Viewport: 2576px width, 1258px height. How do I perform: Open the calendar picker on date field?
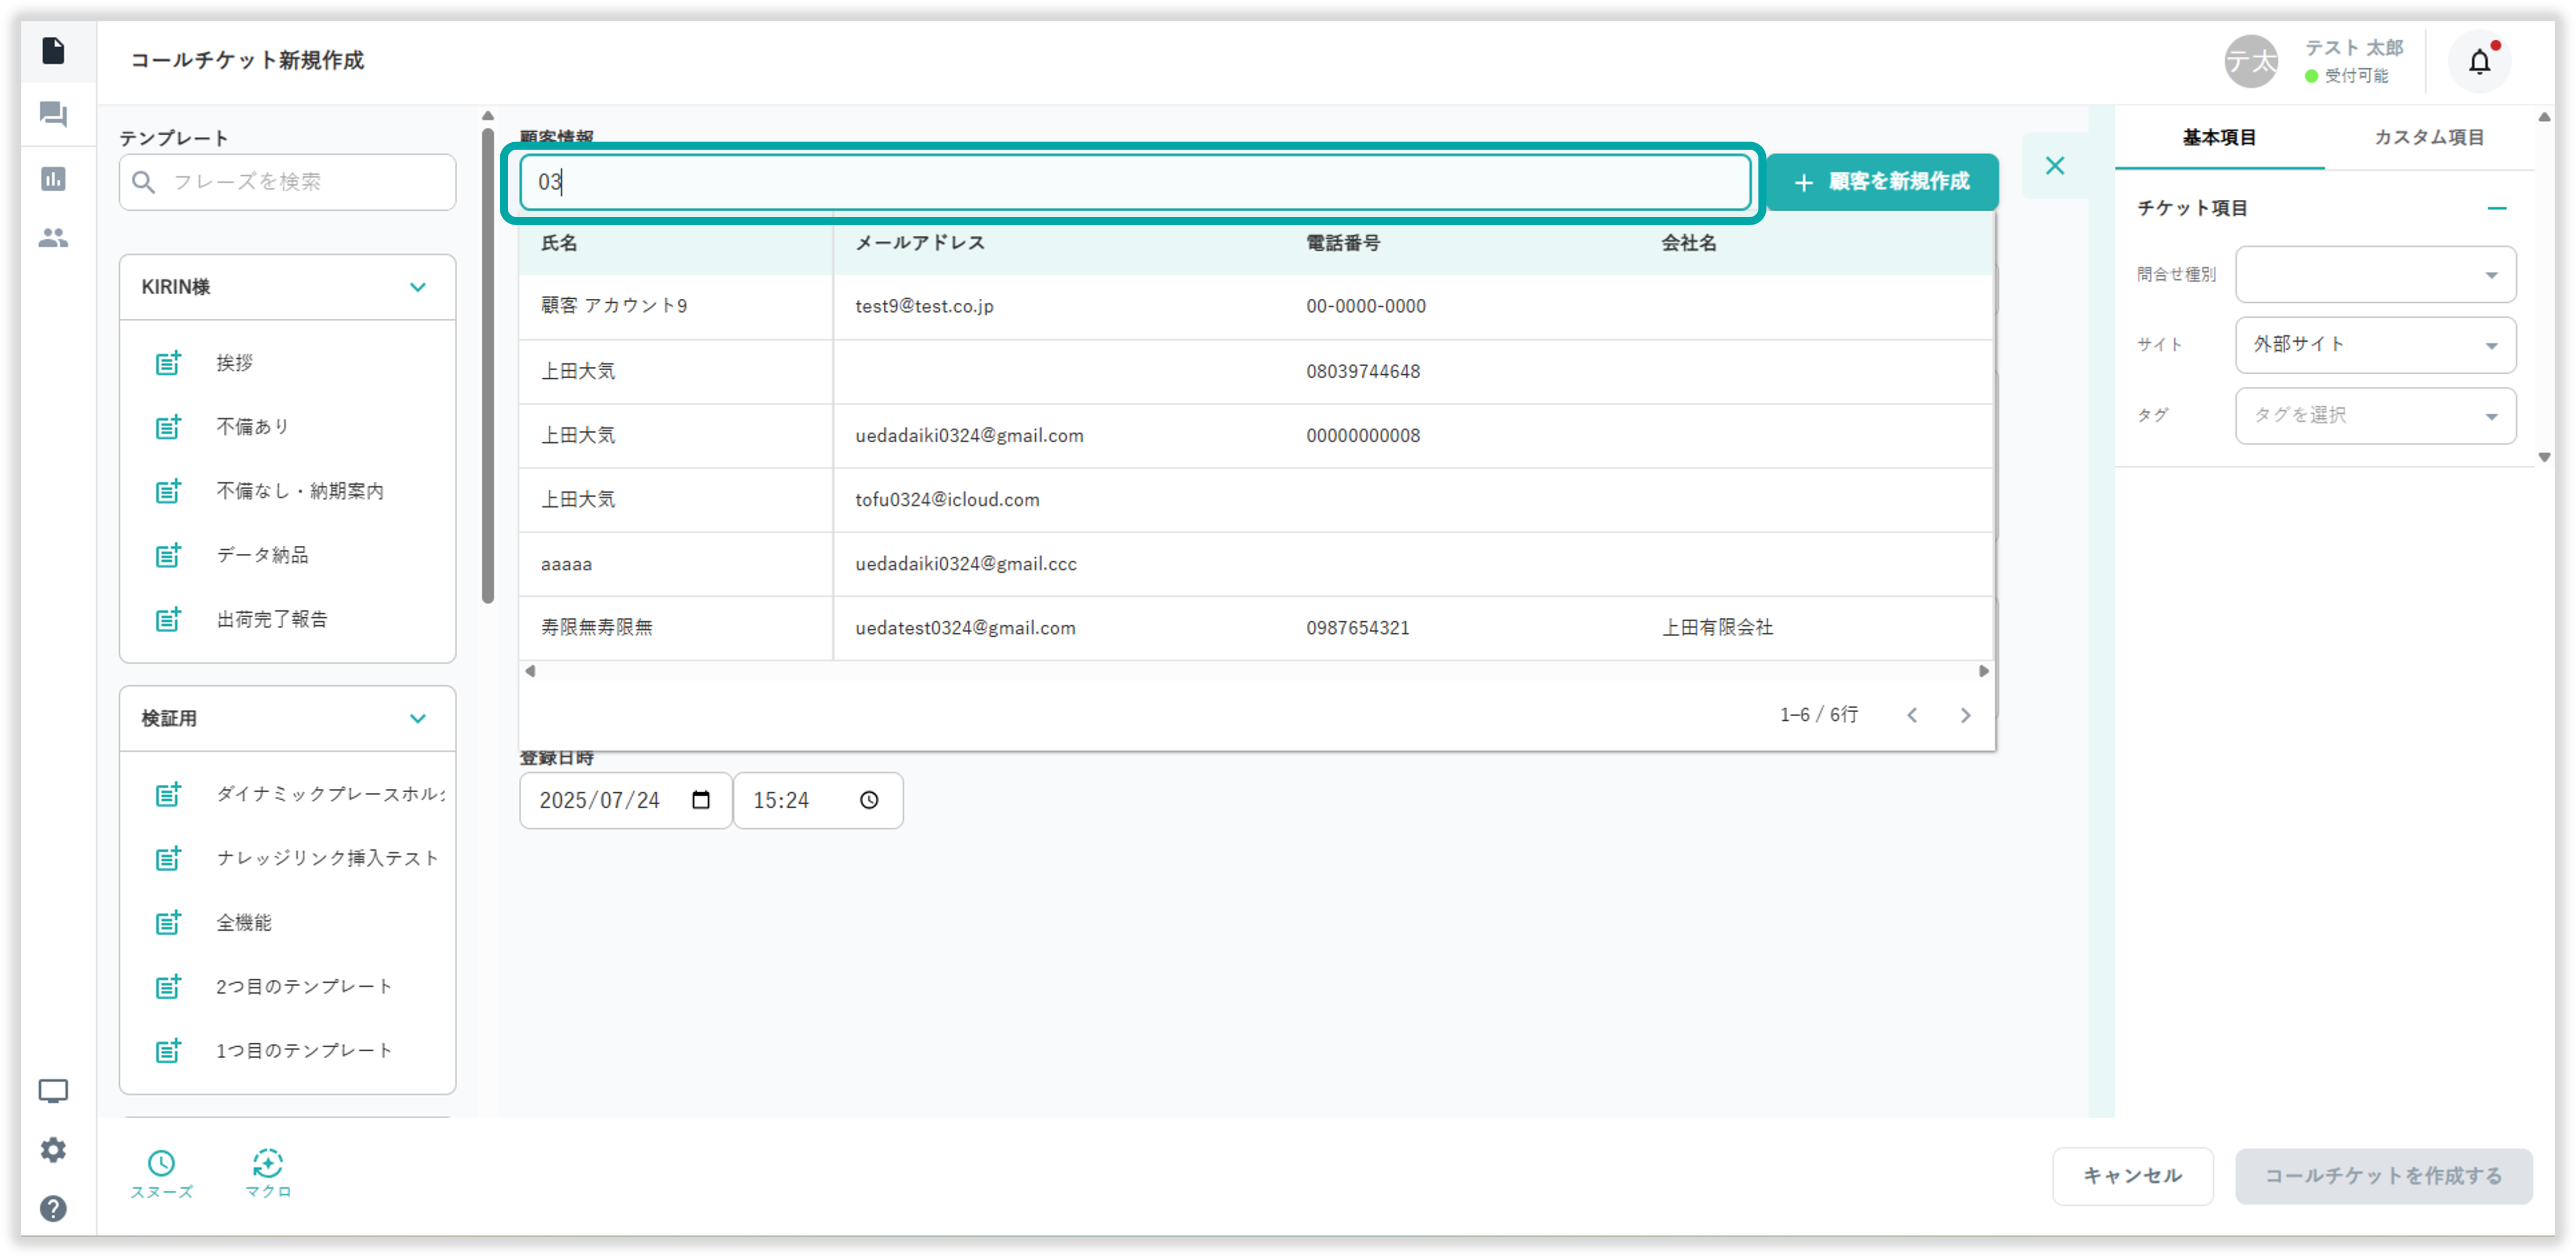pyautogui.click(x=701, y=800)
